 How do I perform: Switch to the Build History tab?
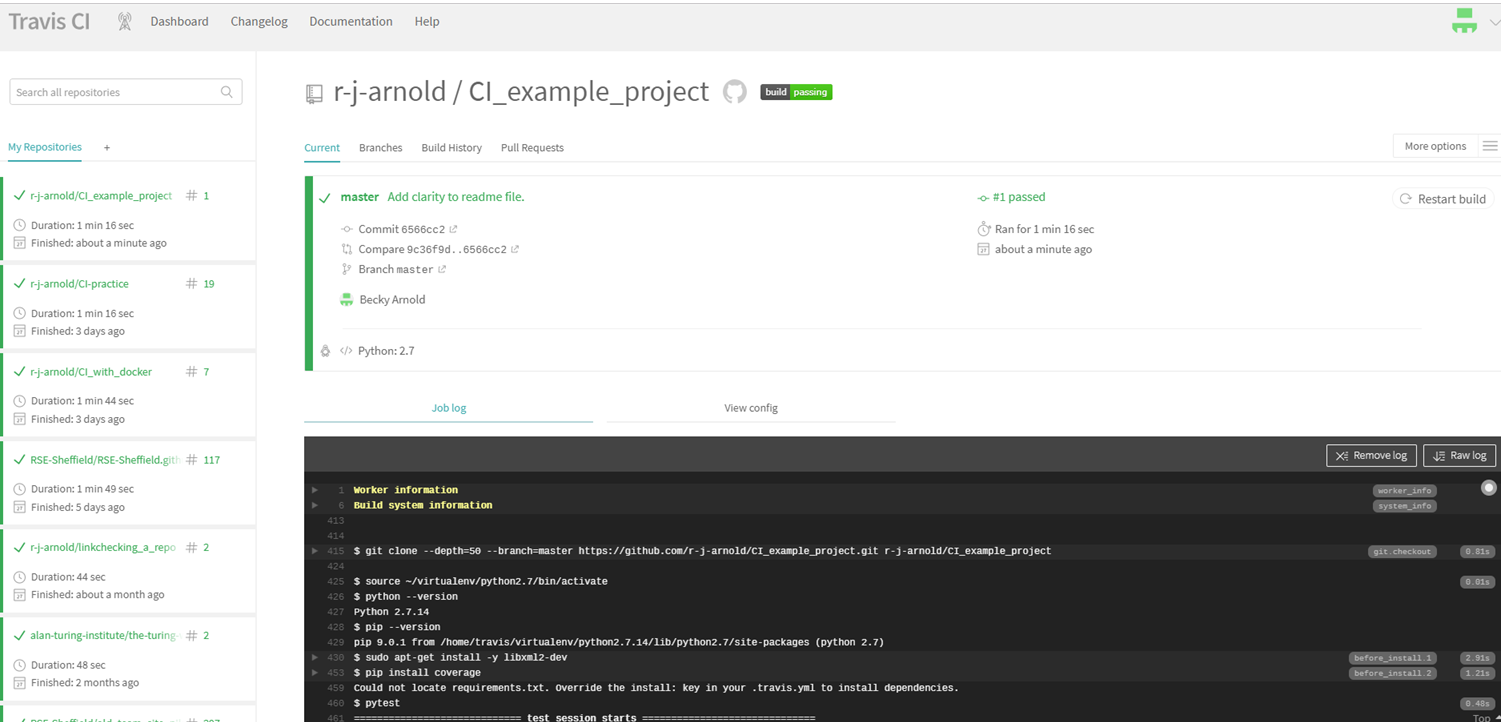(x=451, y=148)
